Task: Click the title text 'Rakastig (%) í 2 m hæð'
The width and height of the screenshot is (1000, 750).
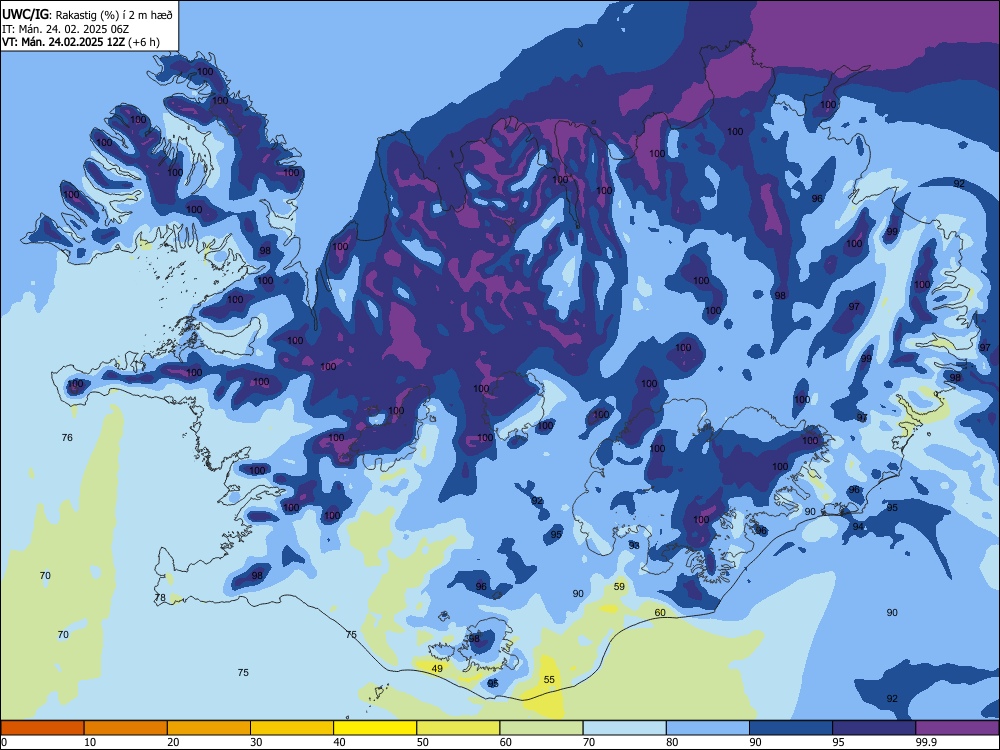Action: [x=114, y=14]
